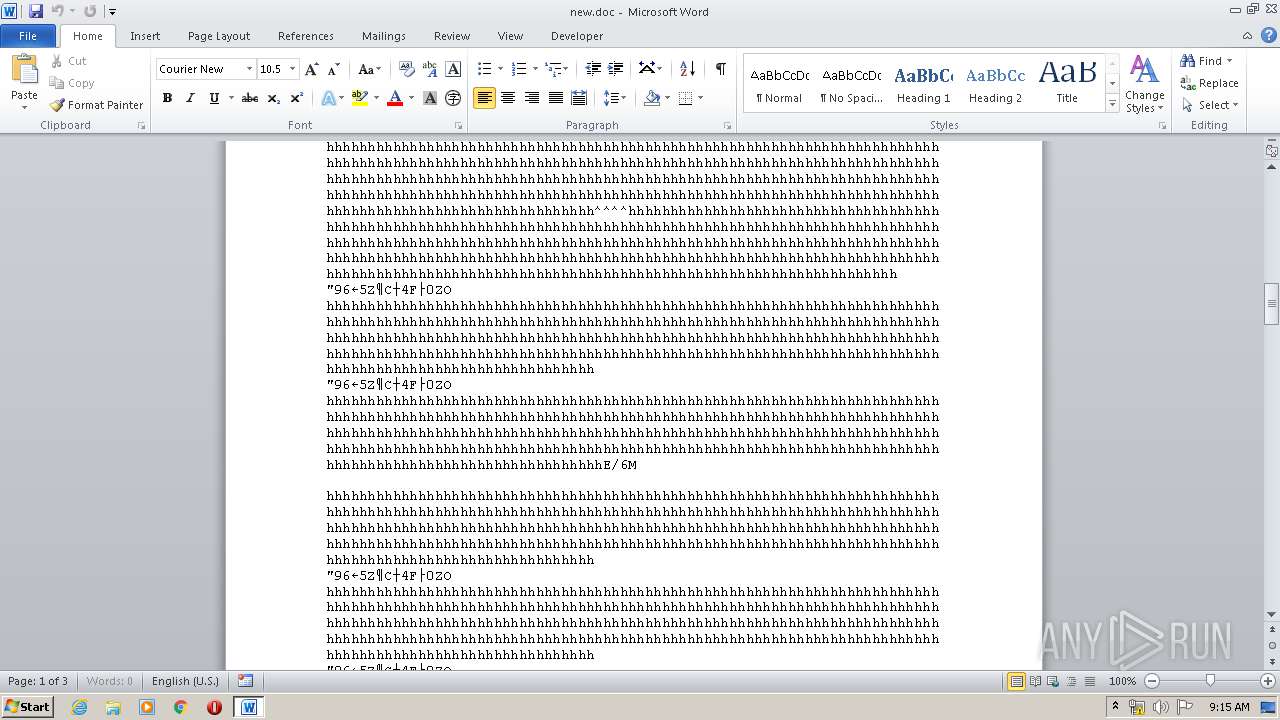Switch to the Page Layout tab
The height and width of the screenshot is (720, 1280).
pyautogui.click(x=219, y=36)
